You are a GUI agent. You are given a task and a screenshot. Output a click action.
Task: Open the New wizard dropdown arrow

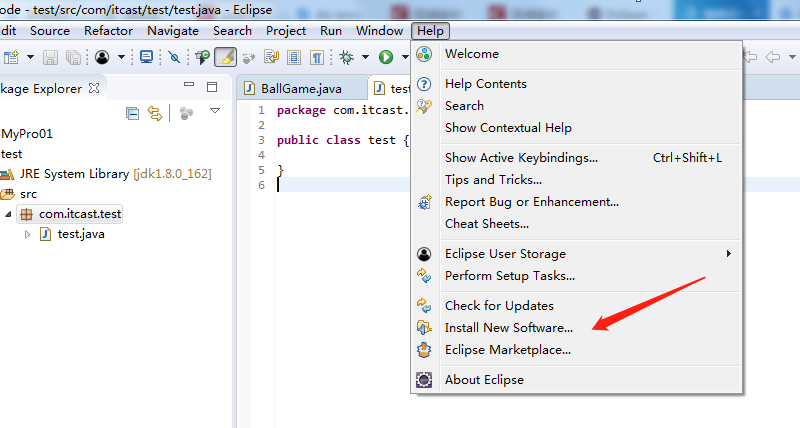pos(30,57)
